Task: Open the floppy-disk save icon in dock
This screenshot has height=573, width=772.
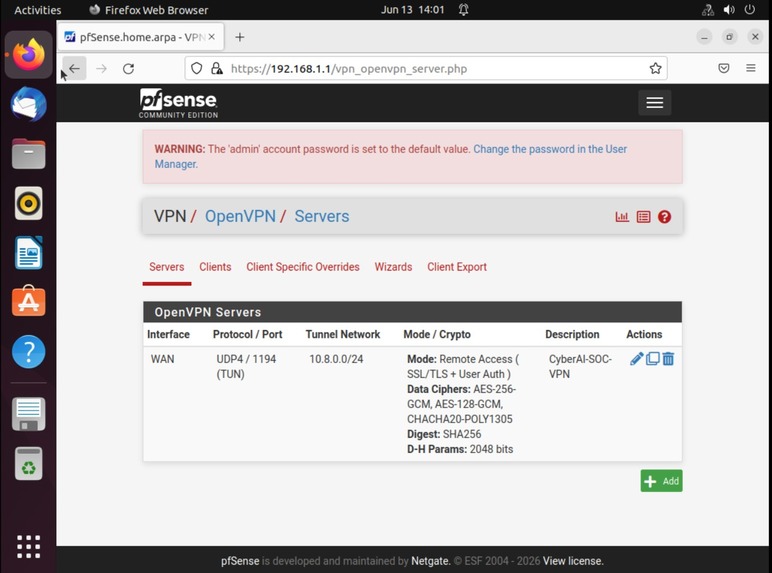Action: point(29,414)
